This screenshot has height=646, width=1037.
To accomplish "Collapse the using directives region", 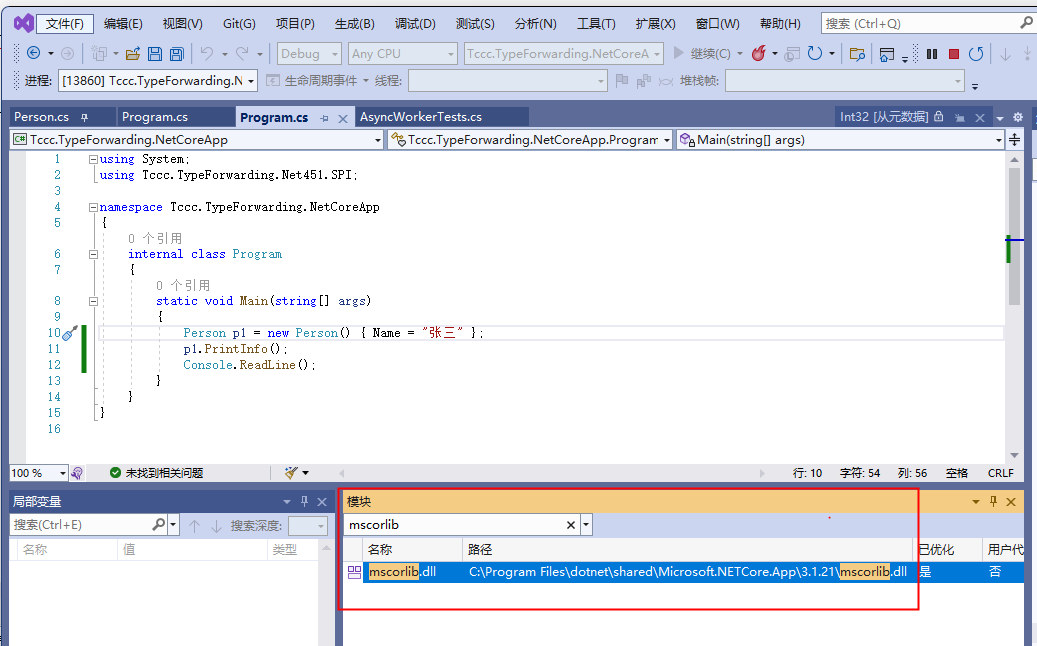I will [x=93, y=159].
